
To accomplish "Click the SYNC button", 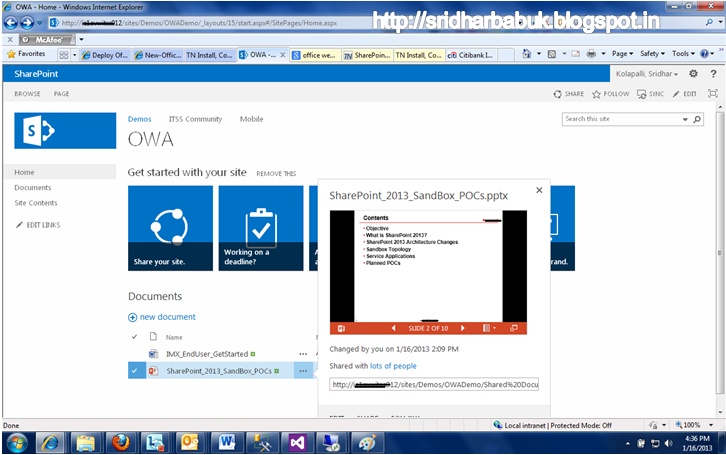I will tap(651, 94).
